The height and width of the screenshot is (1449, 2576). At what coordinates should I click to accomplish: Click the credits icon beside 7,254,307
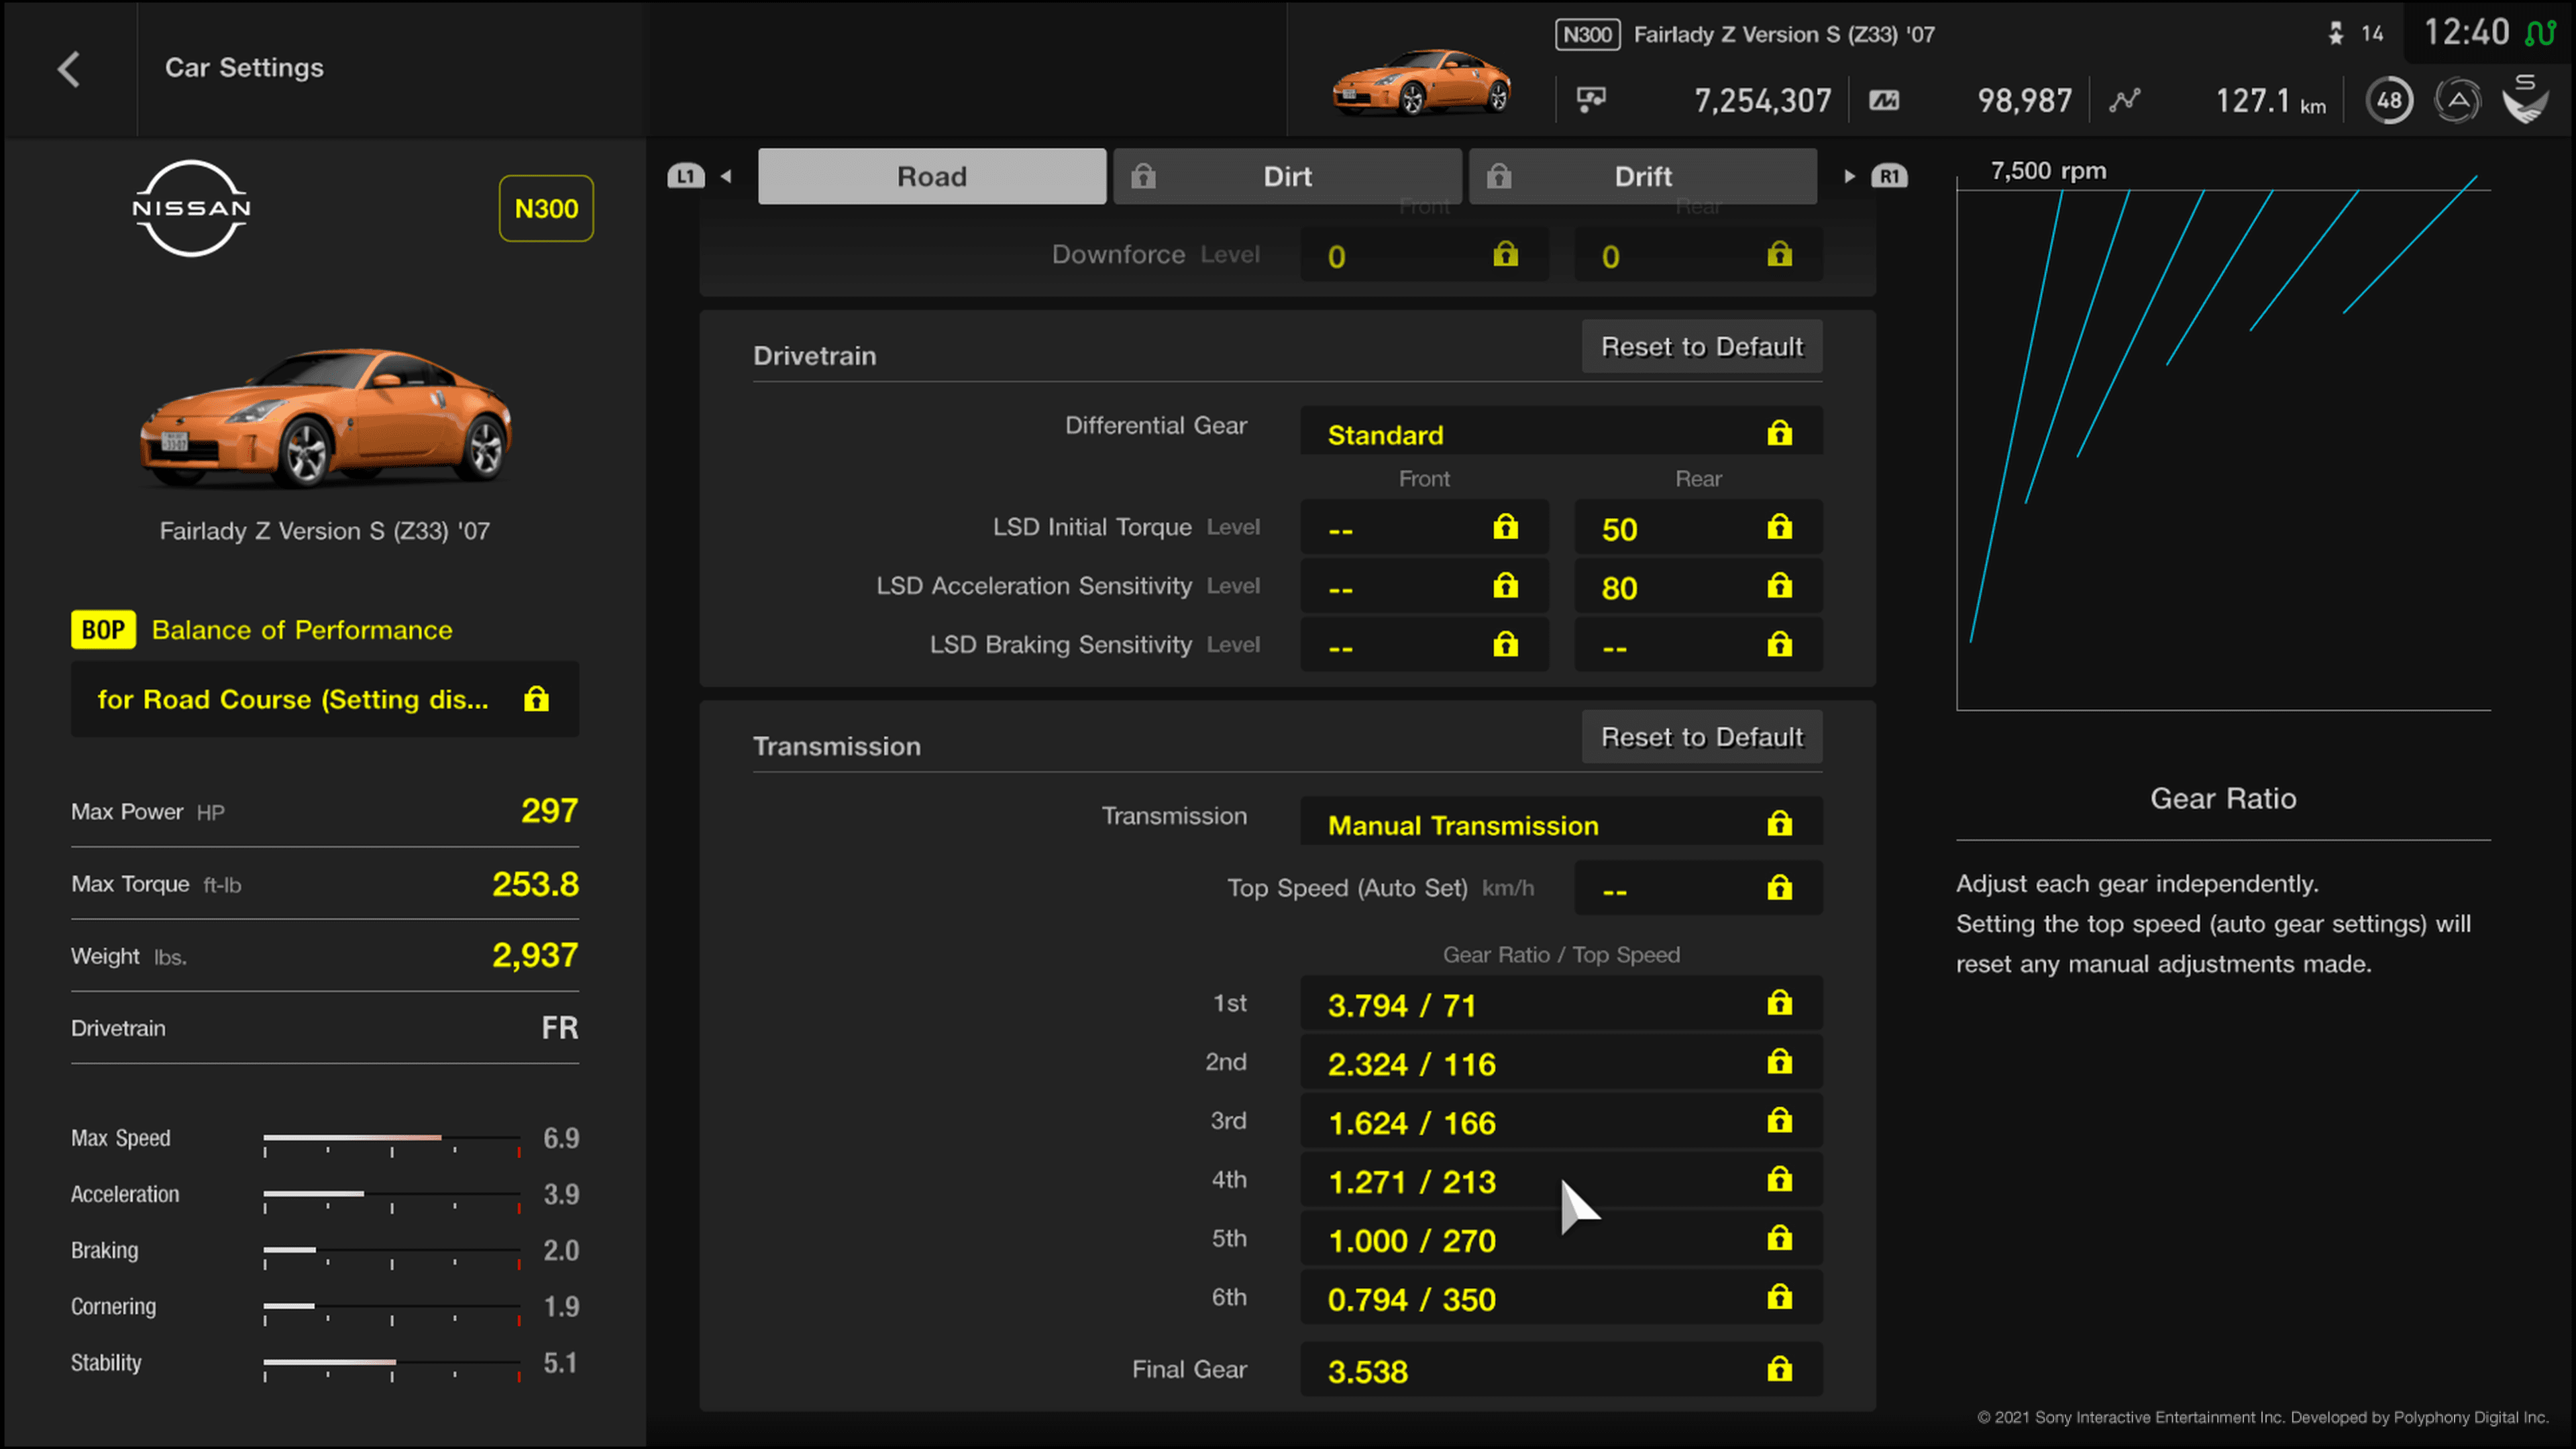(x=1591, y=99)
